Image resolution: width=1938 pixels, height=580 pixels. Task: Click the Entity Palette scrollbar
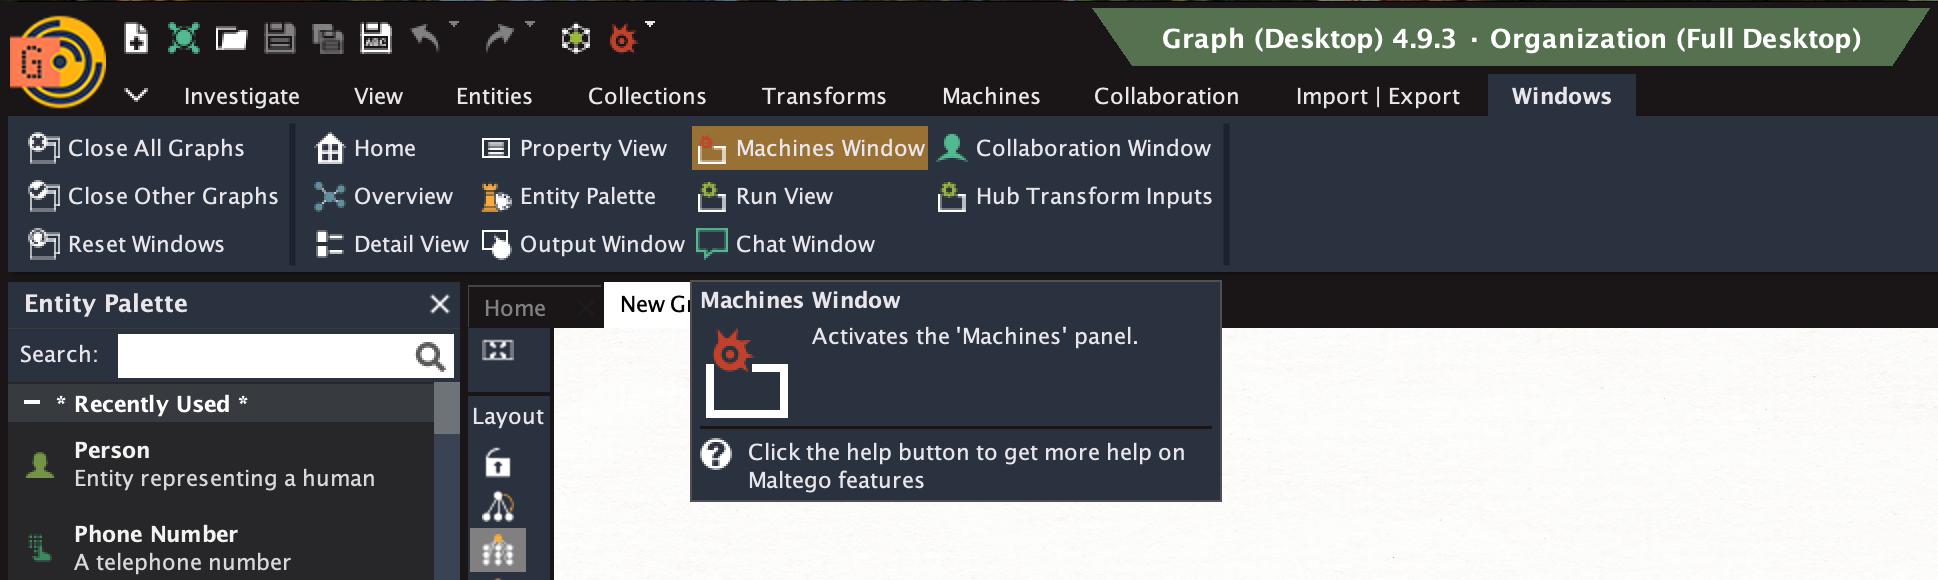pos(446,408)
